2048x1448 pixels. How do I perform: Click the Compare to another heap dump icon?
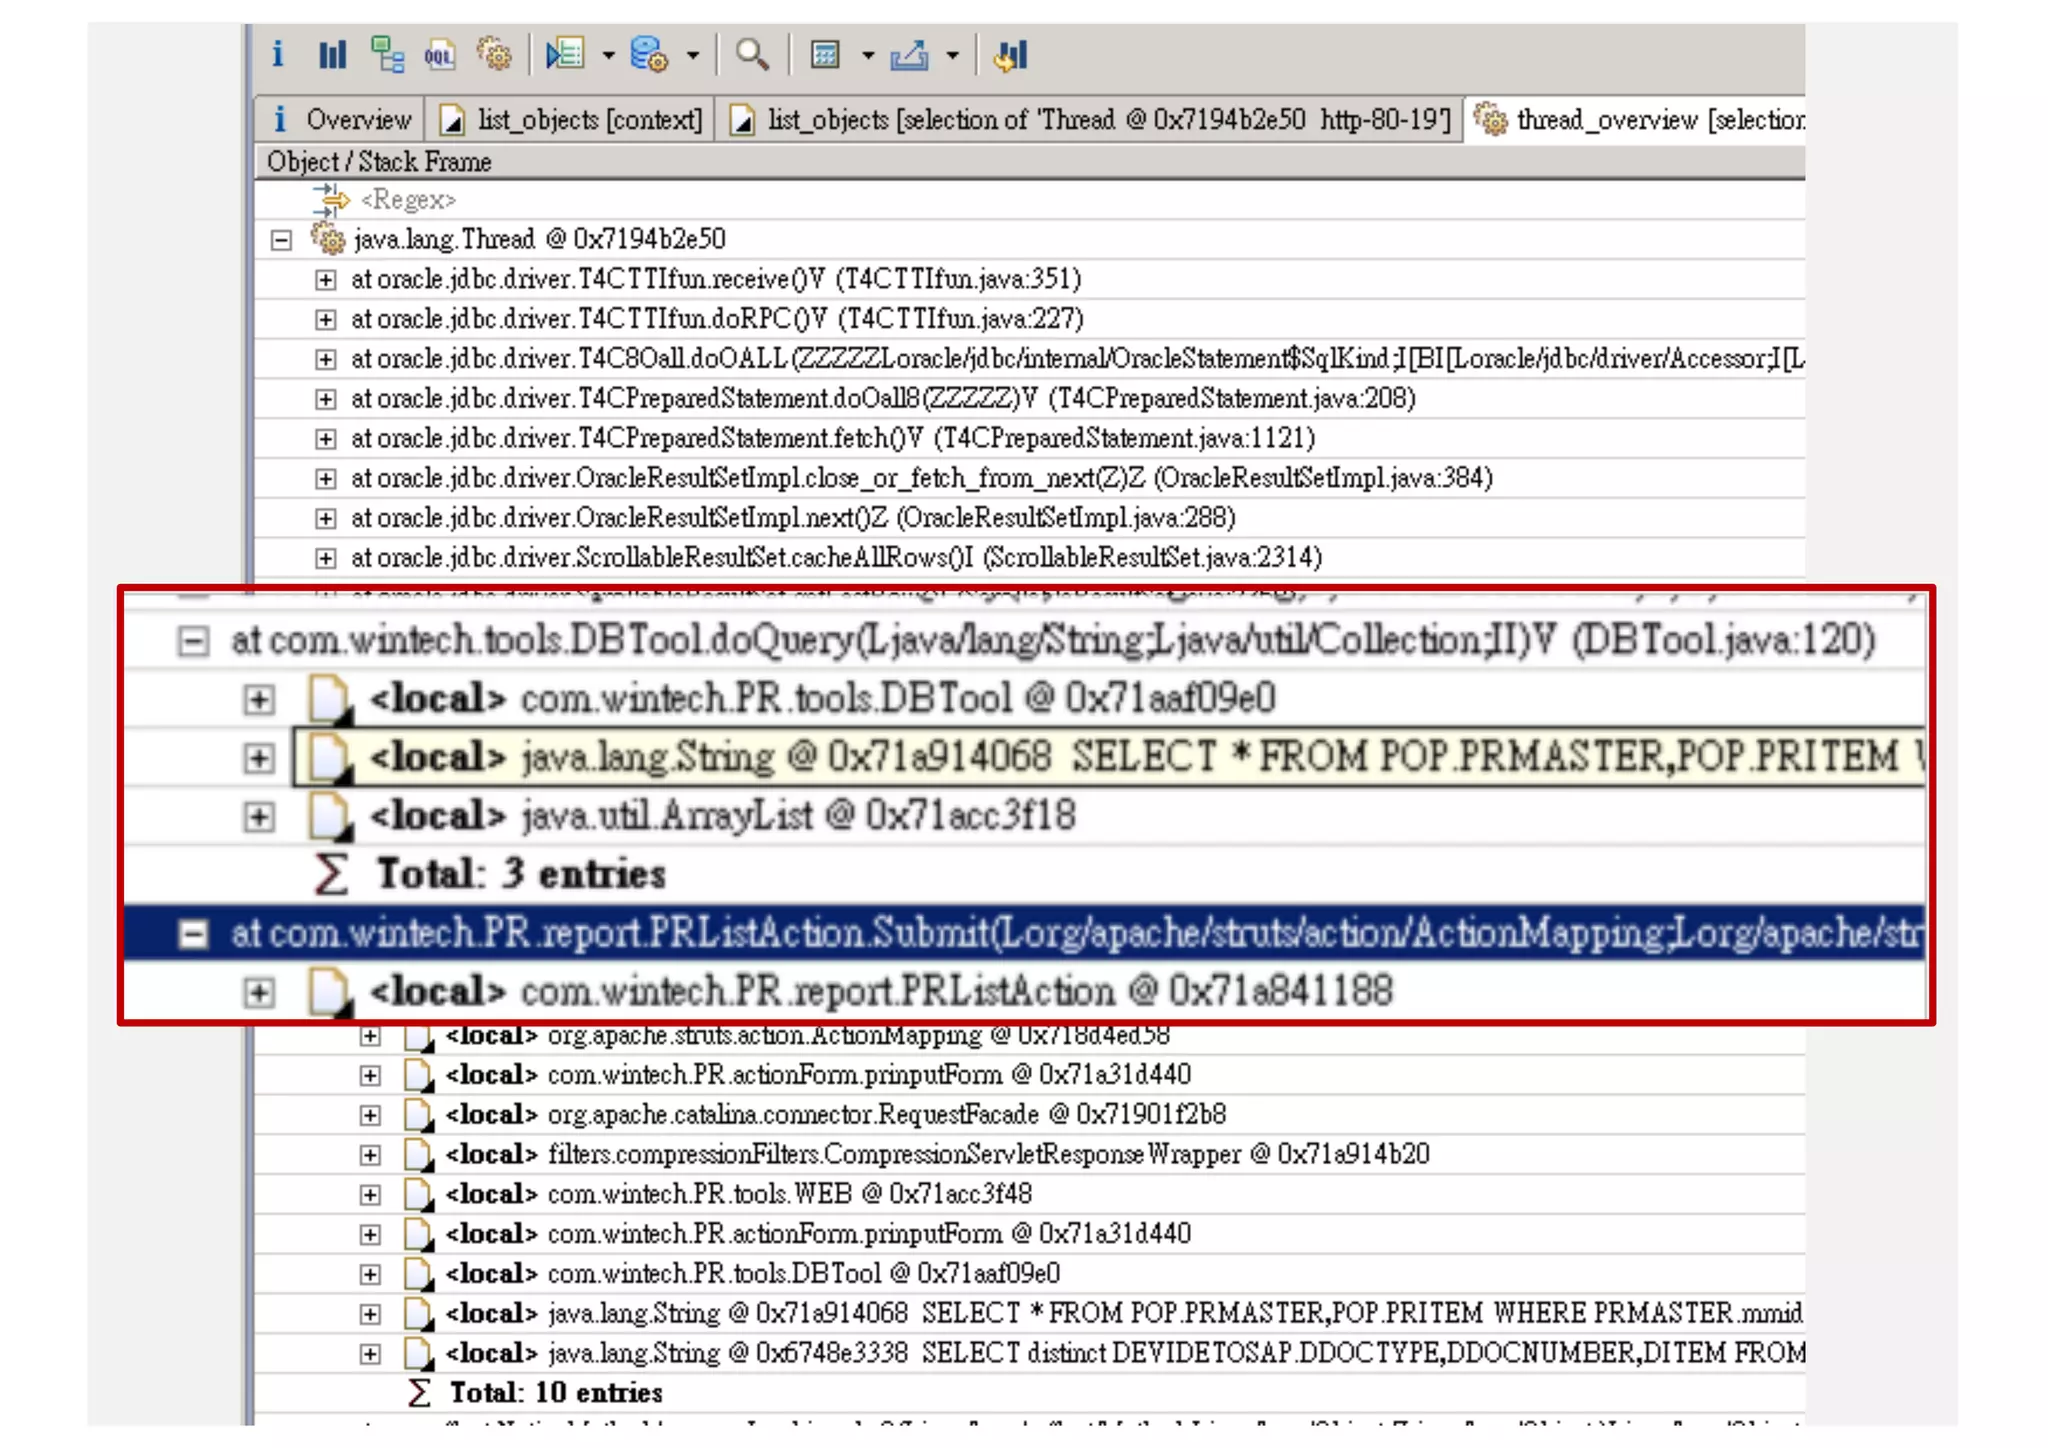pos(1011,55)
